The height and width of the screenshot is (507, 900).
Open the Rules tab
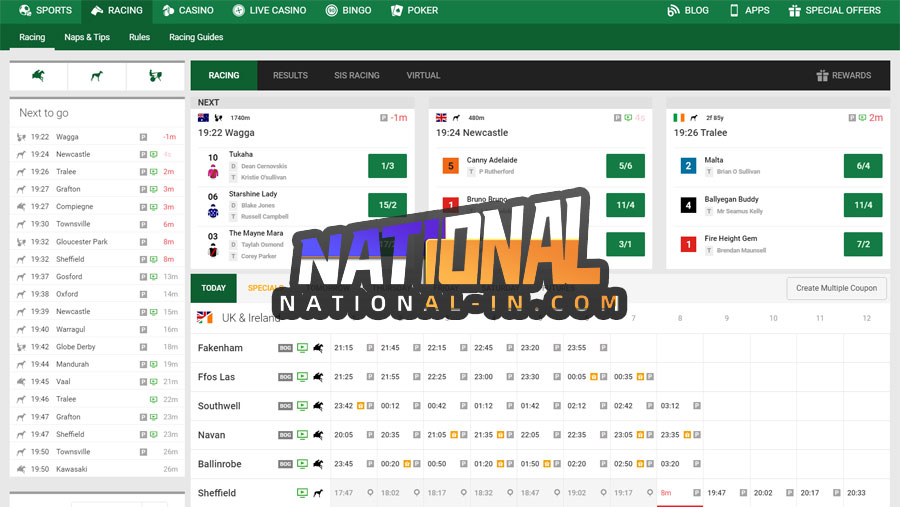coord(139,37)
